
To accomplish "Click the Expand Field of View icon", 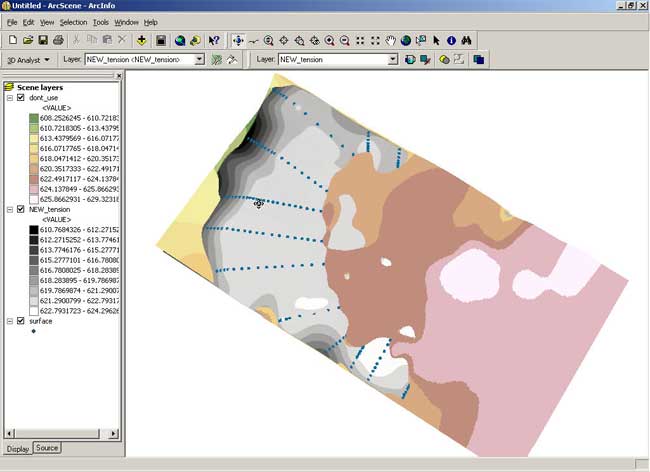I will point(375,40).
